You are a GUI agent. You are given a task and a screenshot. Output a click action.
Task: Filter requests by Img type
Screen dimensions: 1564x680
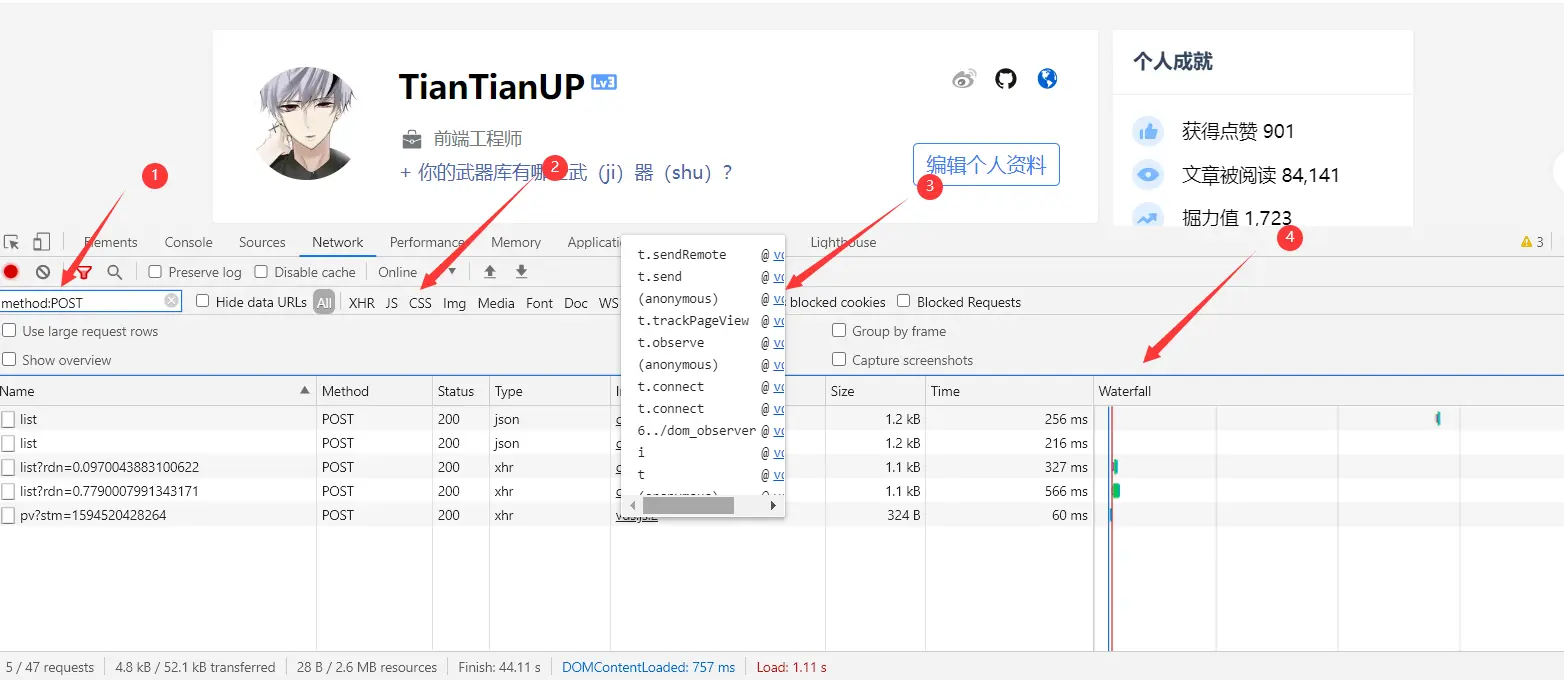coord(455,303)
